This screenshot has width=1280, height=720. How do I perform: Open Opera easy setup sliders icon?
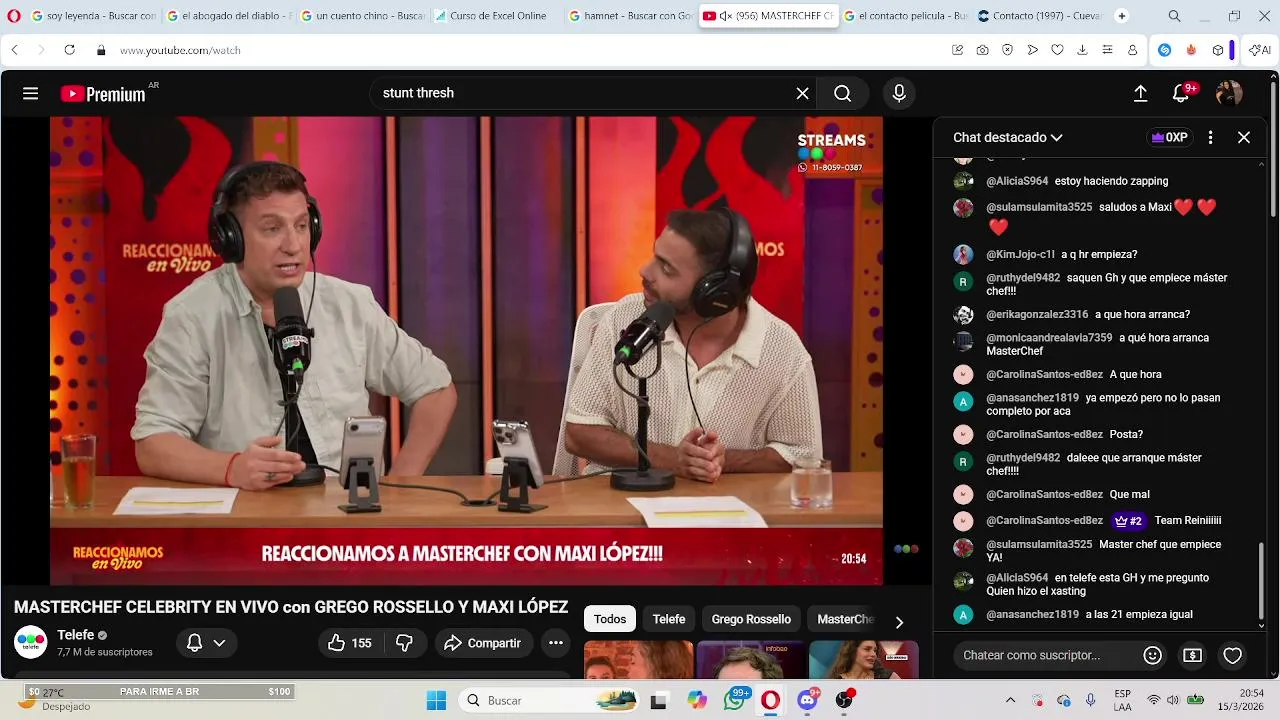point(1107,50)
